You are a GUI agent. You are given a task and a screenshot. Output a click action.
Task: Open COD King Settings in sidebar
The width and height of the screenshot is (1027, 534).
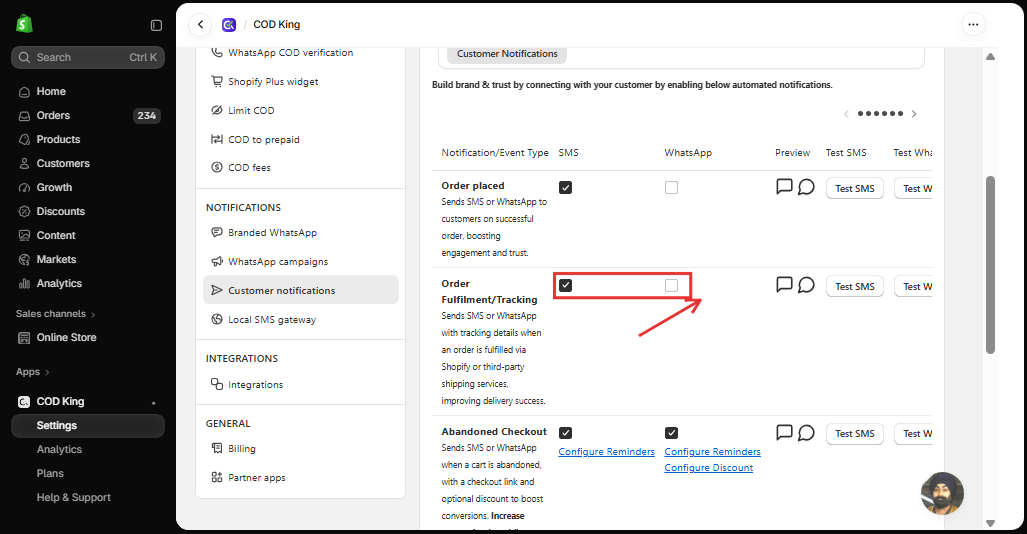pyautogui.click(x=88, y=426)
